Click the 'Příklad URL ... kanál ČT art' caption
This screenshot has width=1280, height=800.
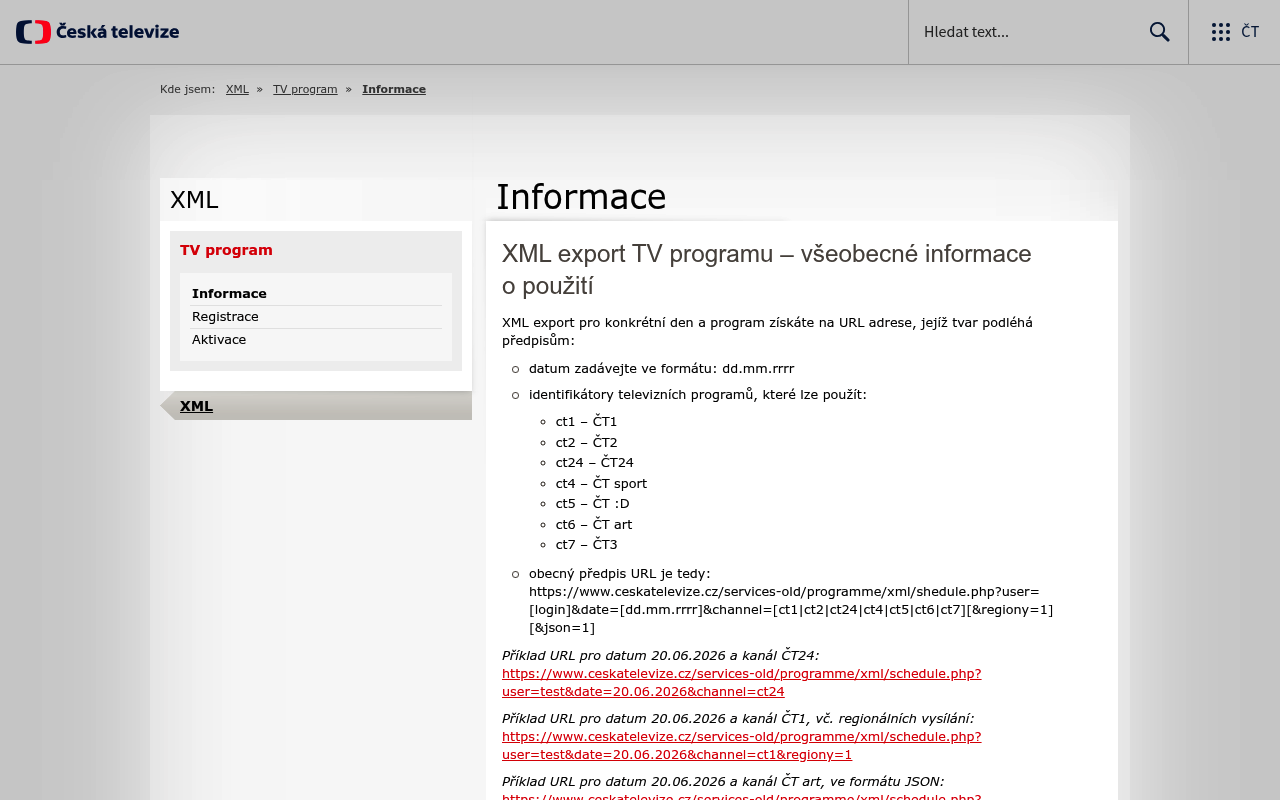tap(723, 781)
